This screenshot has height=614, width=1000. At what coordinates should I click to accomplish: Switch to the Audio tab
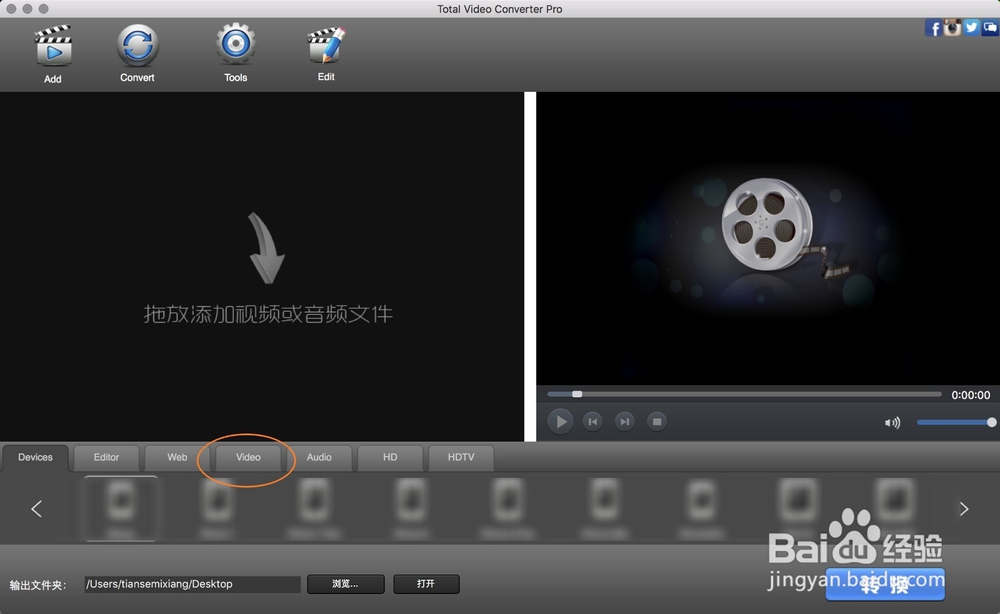click(319, 457)
